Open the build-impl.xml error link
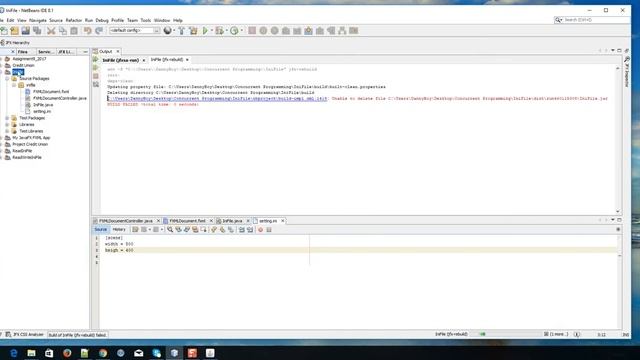640x360 pixels. [217, 98]
